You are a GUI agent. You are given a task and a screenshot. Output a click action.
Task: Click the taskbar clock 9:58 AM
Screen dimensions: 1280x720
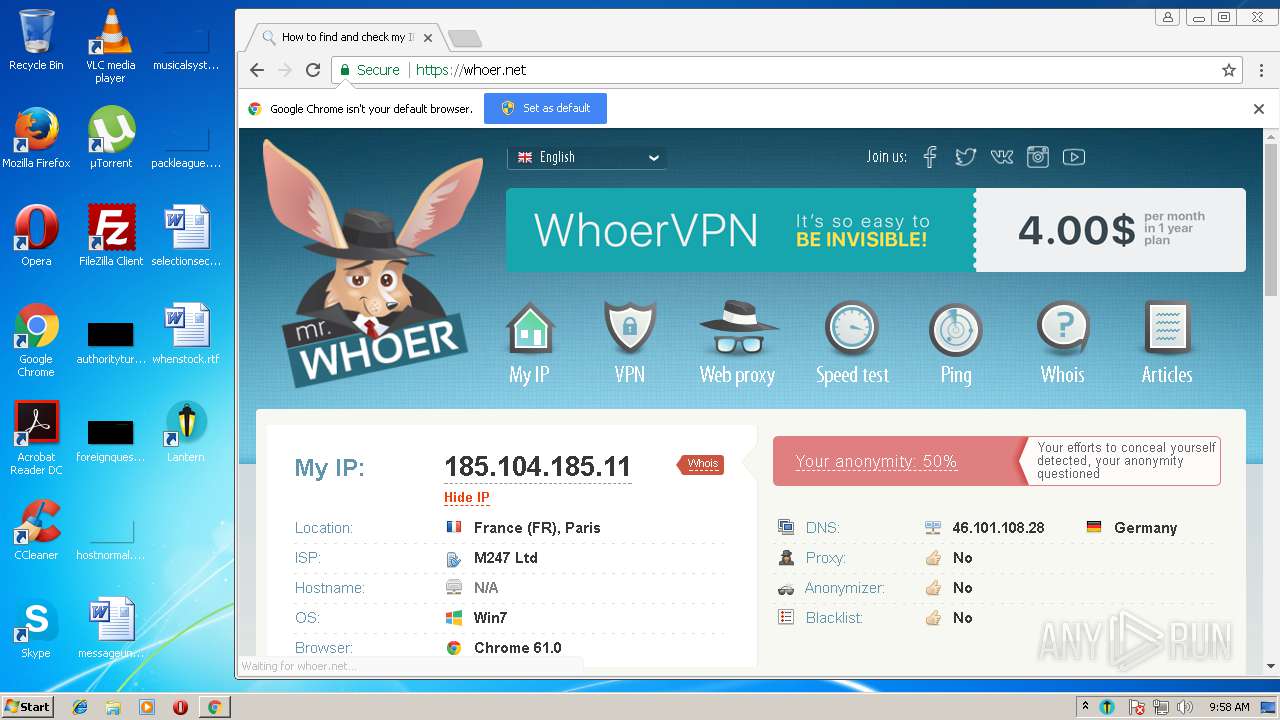1229,707
